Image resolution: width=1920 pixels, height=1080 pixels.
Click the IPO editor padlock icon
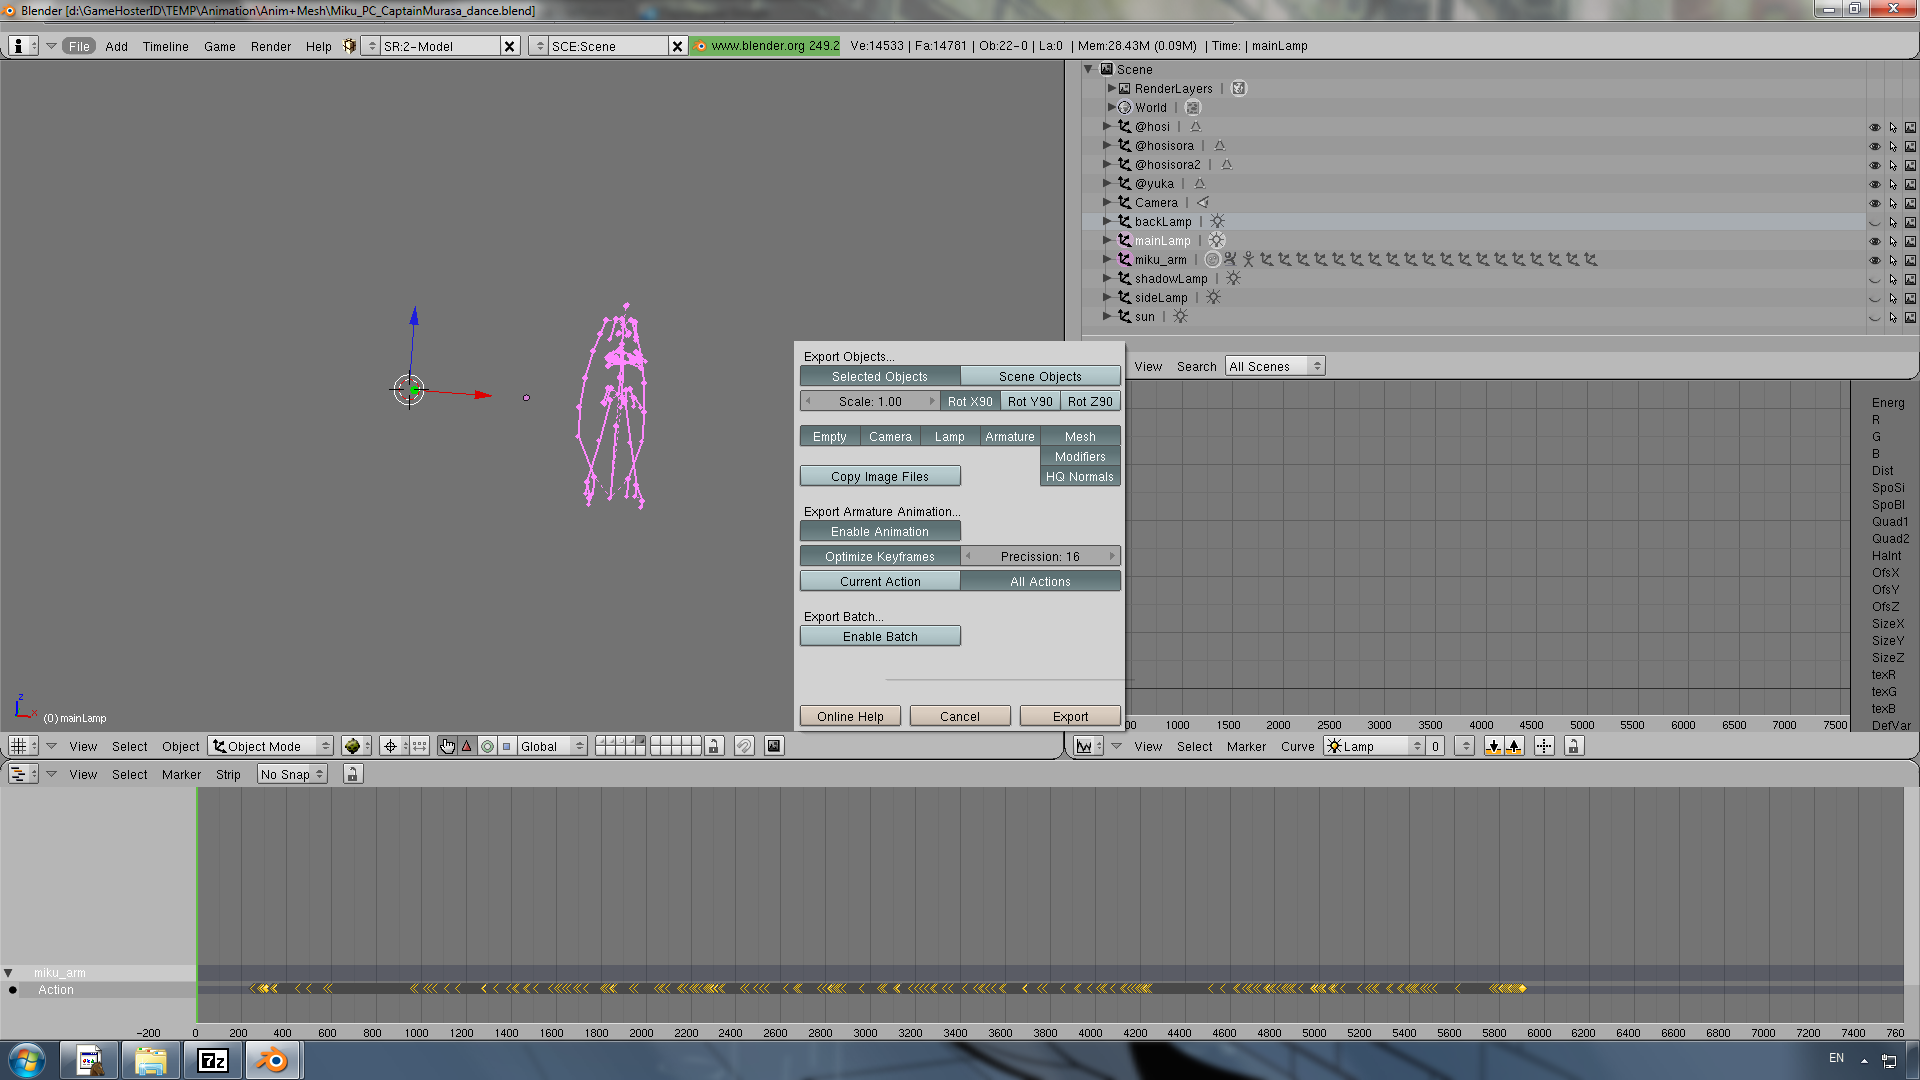coord(1574,746)
